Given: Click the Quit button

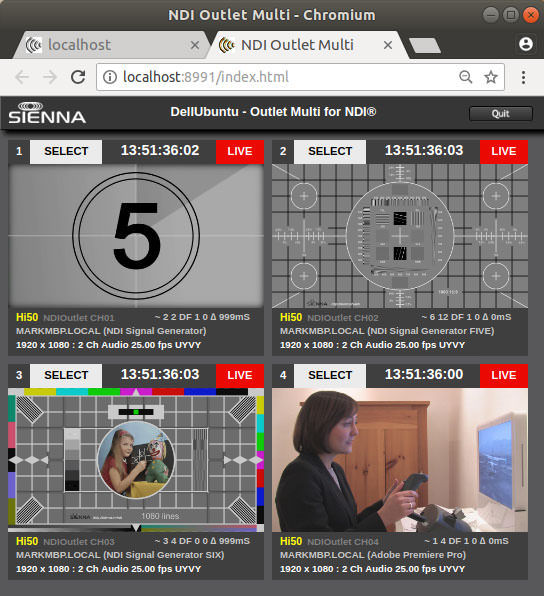Looking at the screenshot, I should (x=501, y=113).
